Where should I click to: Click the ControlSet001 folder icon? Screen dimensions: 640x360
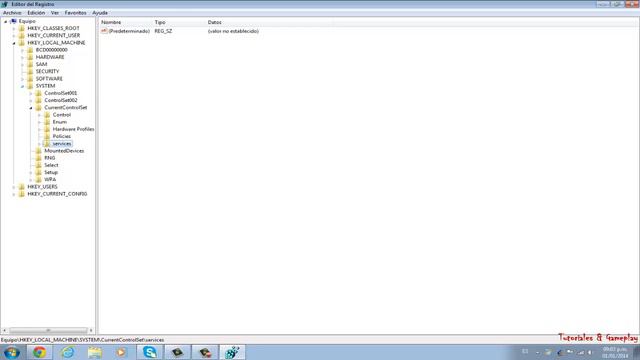pyautogui.click(x=39, y=93)
